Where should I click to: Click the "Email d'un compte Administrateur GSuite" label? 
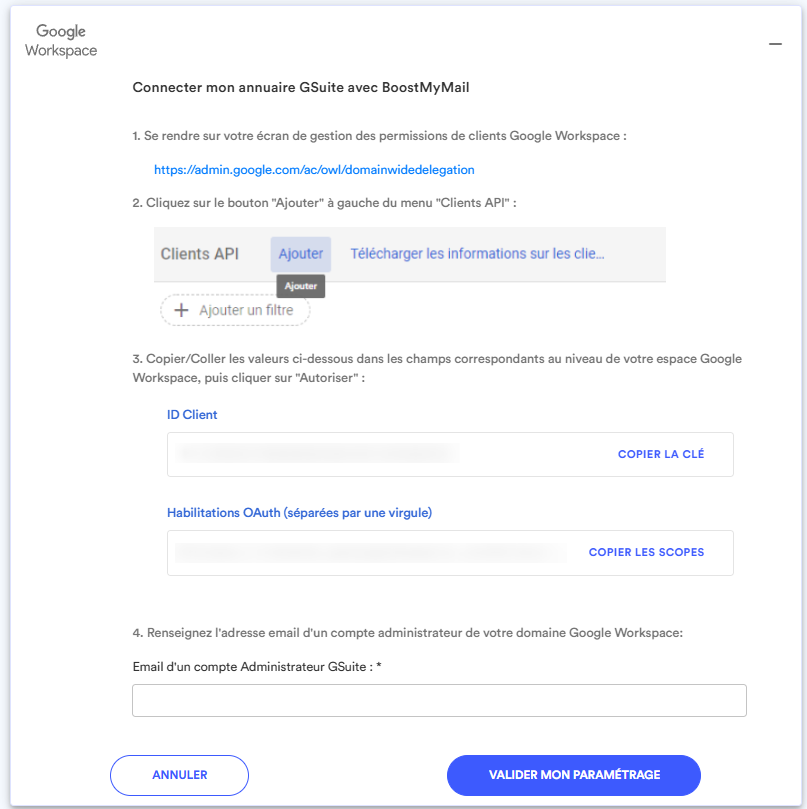coord(258,667)
